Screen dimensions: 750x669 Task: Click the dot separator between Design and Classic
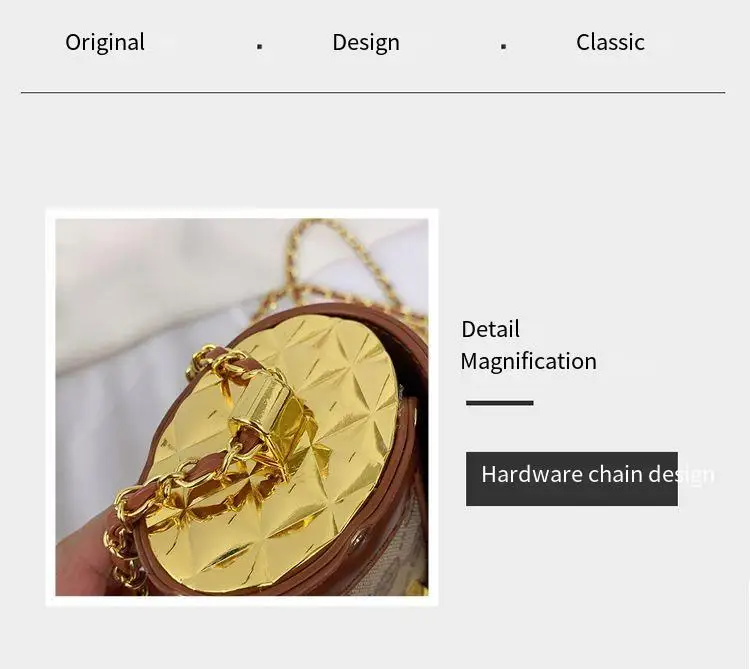tap(503, 46)
